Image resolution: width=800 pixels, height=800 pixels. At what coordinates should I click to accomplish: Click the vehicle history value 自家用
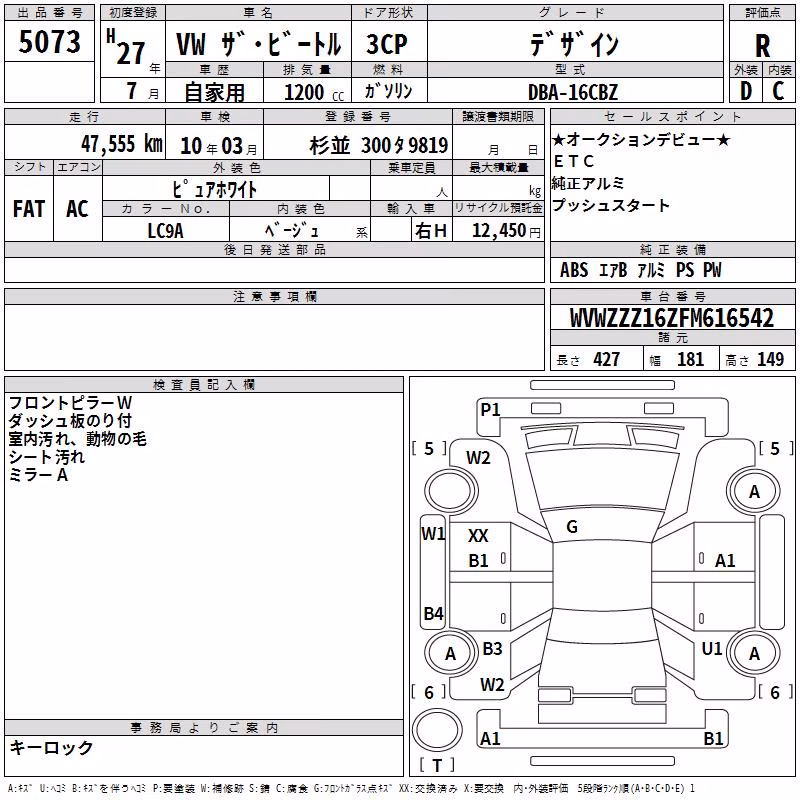[x=214, y=92]
